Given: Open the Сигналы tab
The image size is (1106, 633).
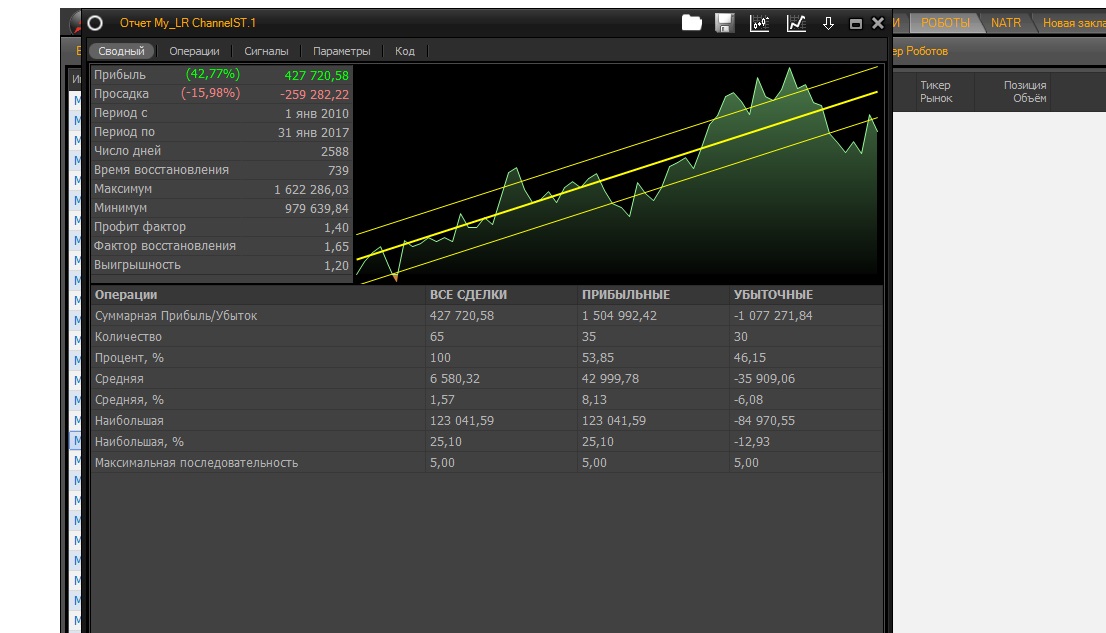Looking at the screenshot, I should (x=266, y=51).
